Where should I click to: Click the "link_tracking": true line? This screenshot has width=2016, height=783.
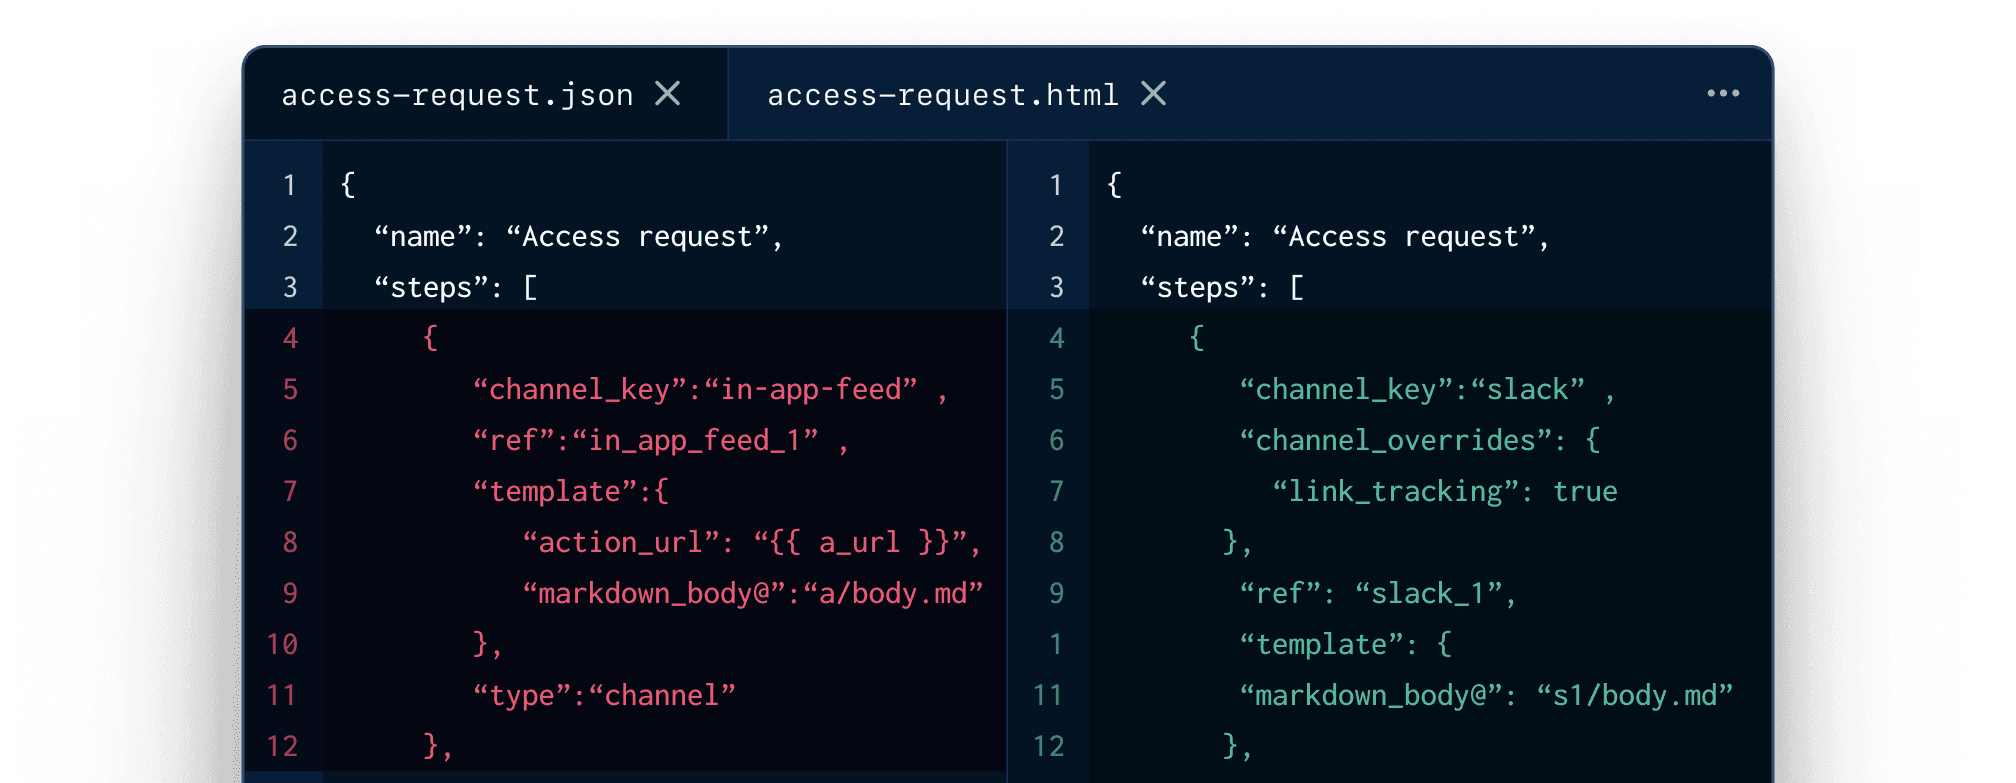coord(1444,491)
